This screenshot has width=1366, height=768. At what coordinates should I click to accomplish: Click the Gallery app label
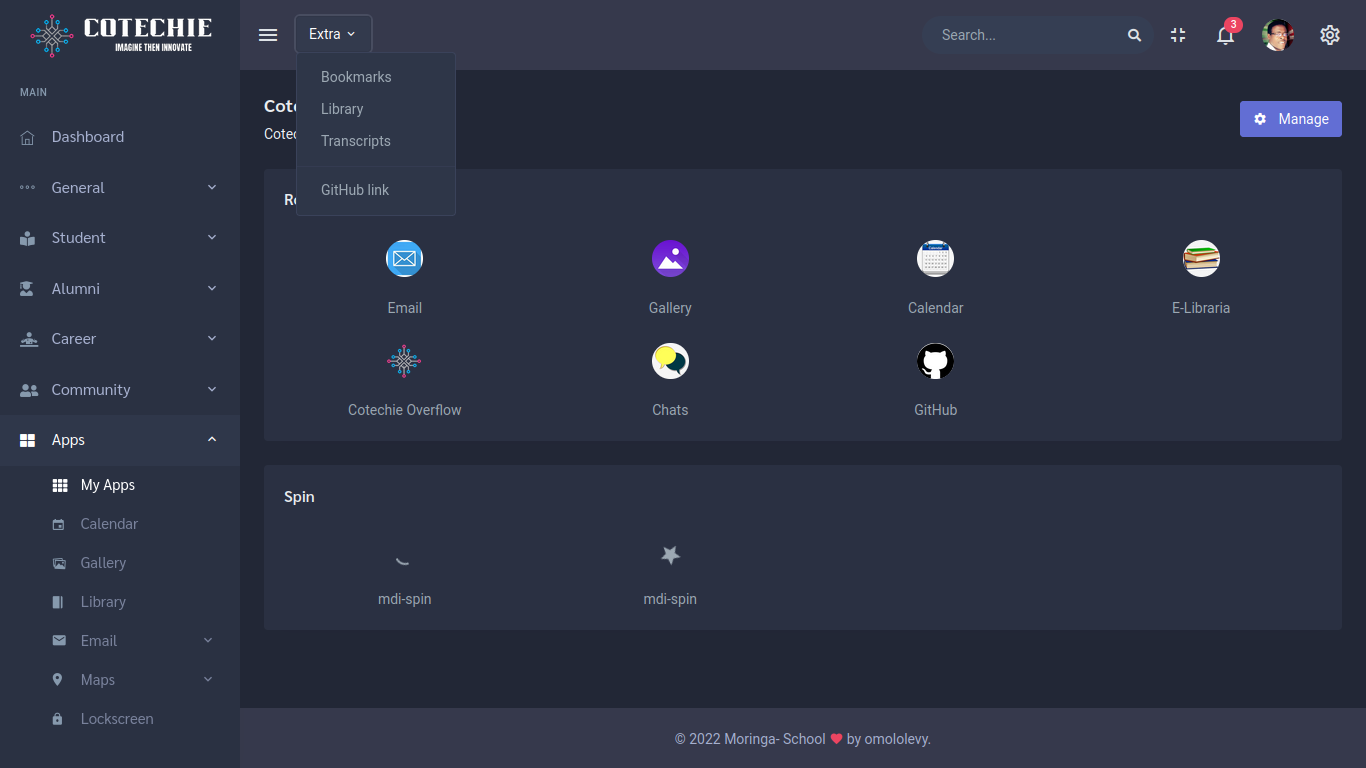click(670, 308)
